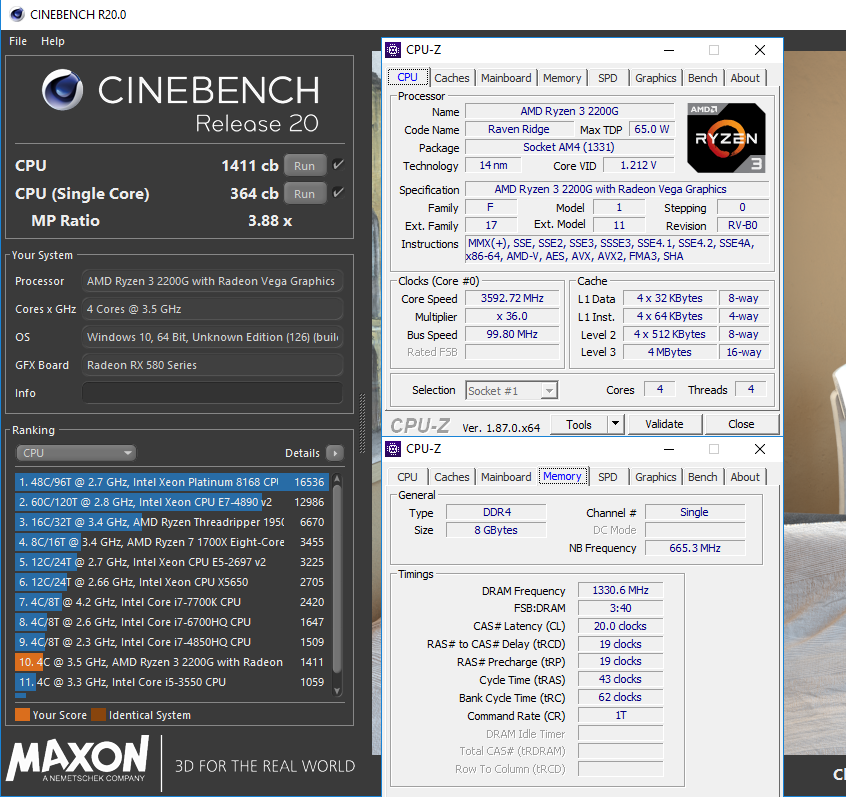Click the AMD Ryzen 3 processor logo
This screenshot has height=797, width=846.
726,138
